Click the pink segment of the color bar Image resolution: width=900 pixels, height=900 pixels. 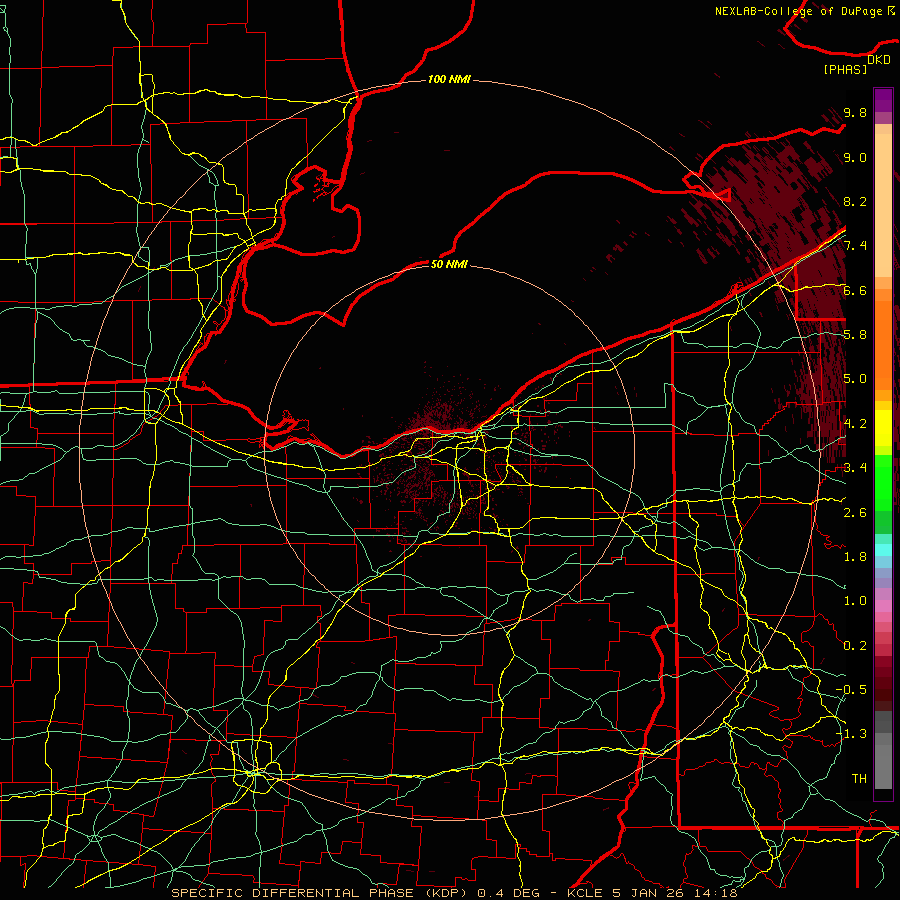click(883, 606)
